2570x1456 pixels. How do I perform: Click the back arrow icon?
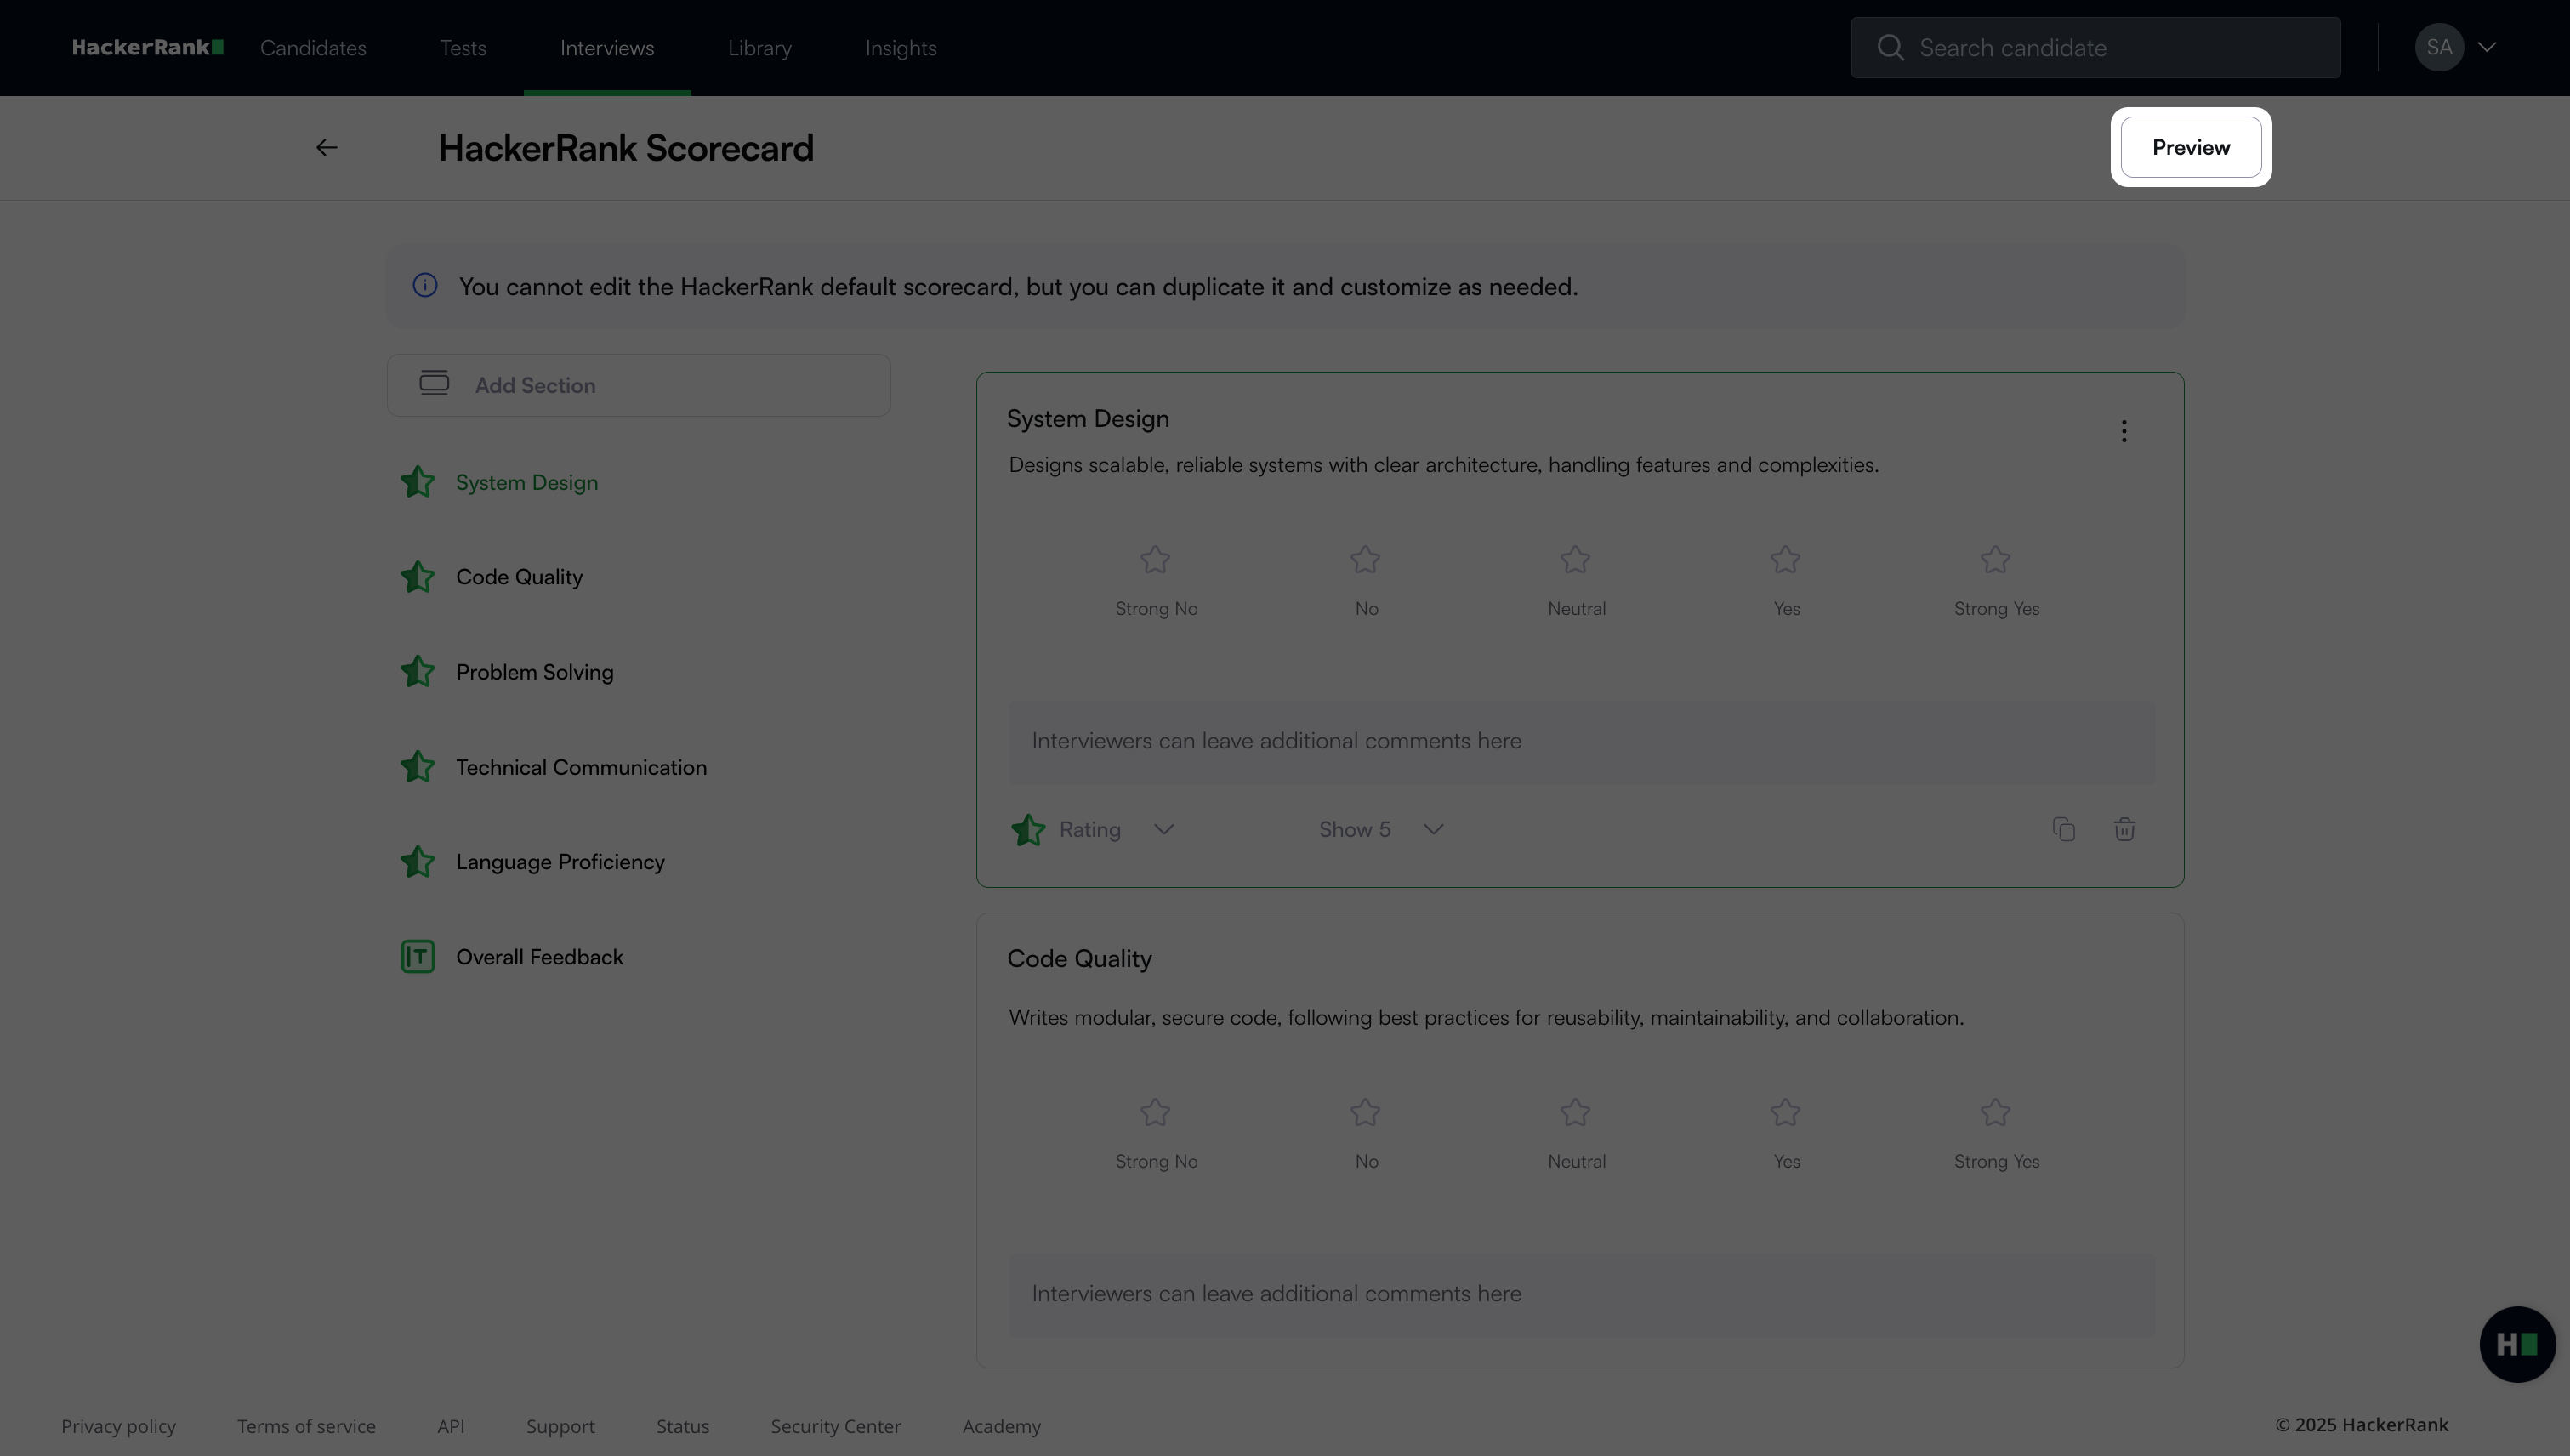tap(326, 148)
